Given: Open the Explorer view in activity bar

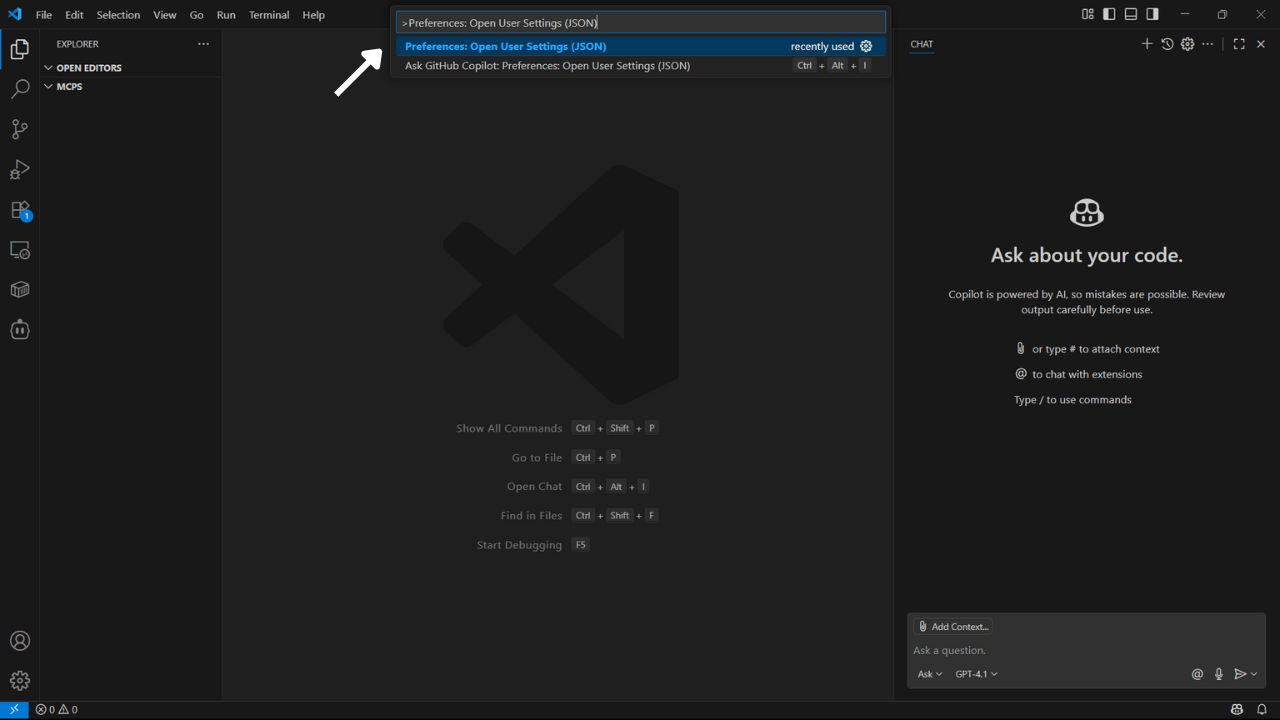Looking at the screenshot, I should (x=19, y=49).
